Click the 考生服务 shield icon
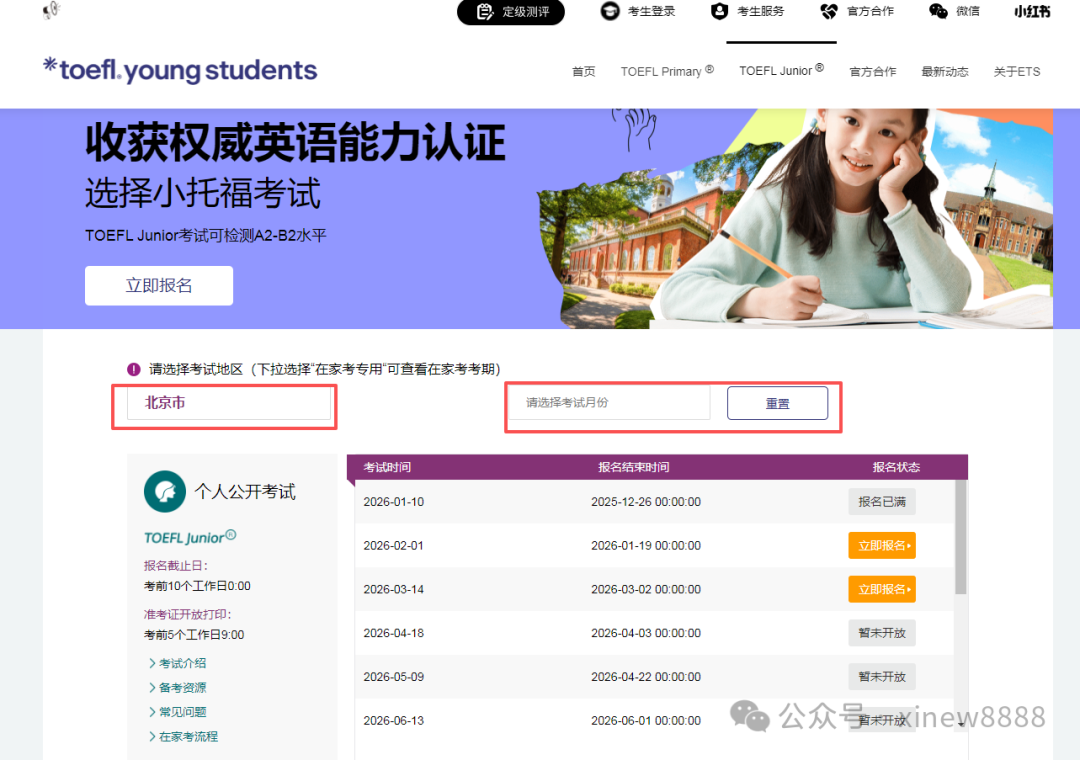This screenshot has height=760, width=1080. click(x=719, y=12)
